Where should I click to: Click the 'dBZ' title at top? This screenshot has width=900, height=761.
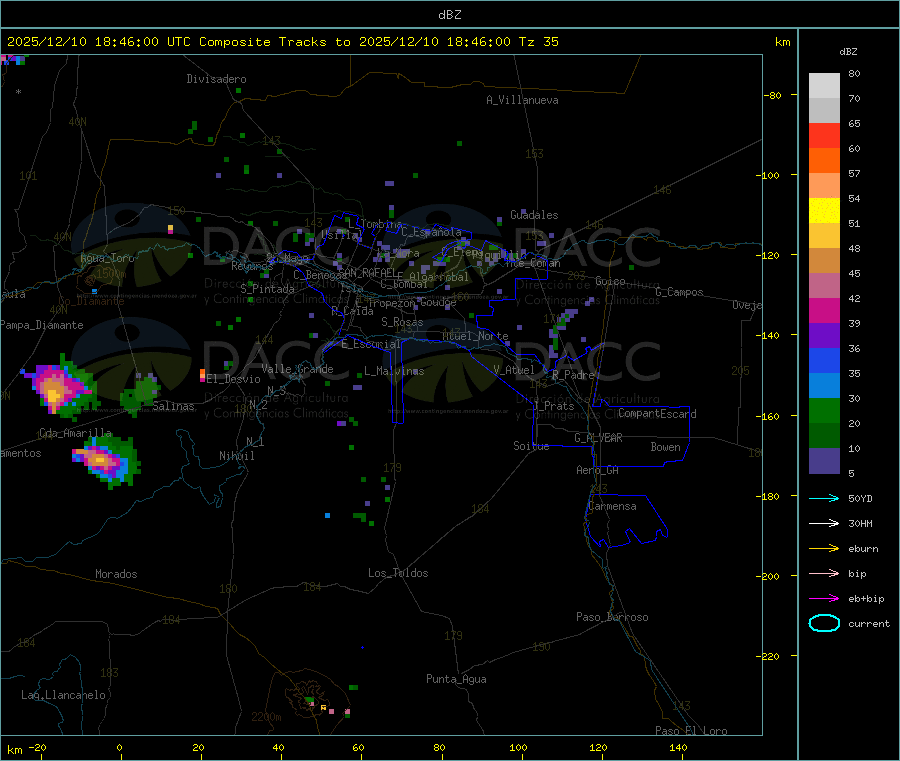[x=449, y=14]
